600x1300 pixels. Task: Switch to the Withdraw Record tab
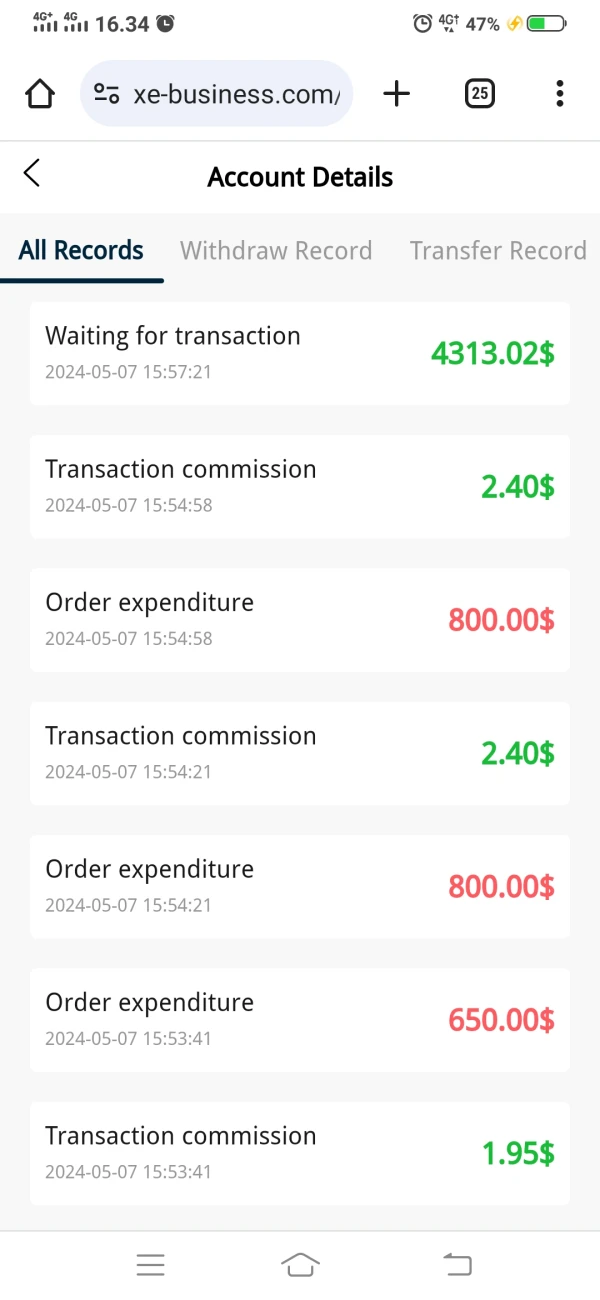click(276, 250)
